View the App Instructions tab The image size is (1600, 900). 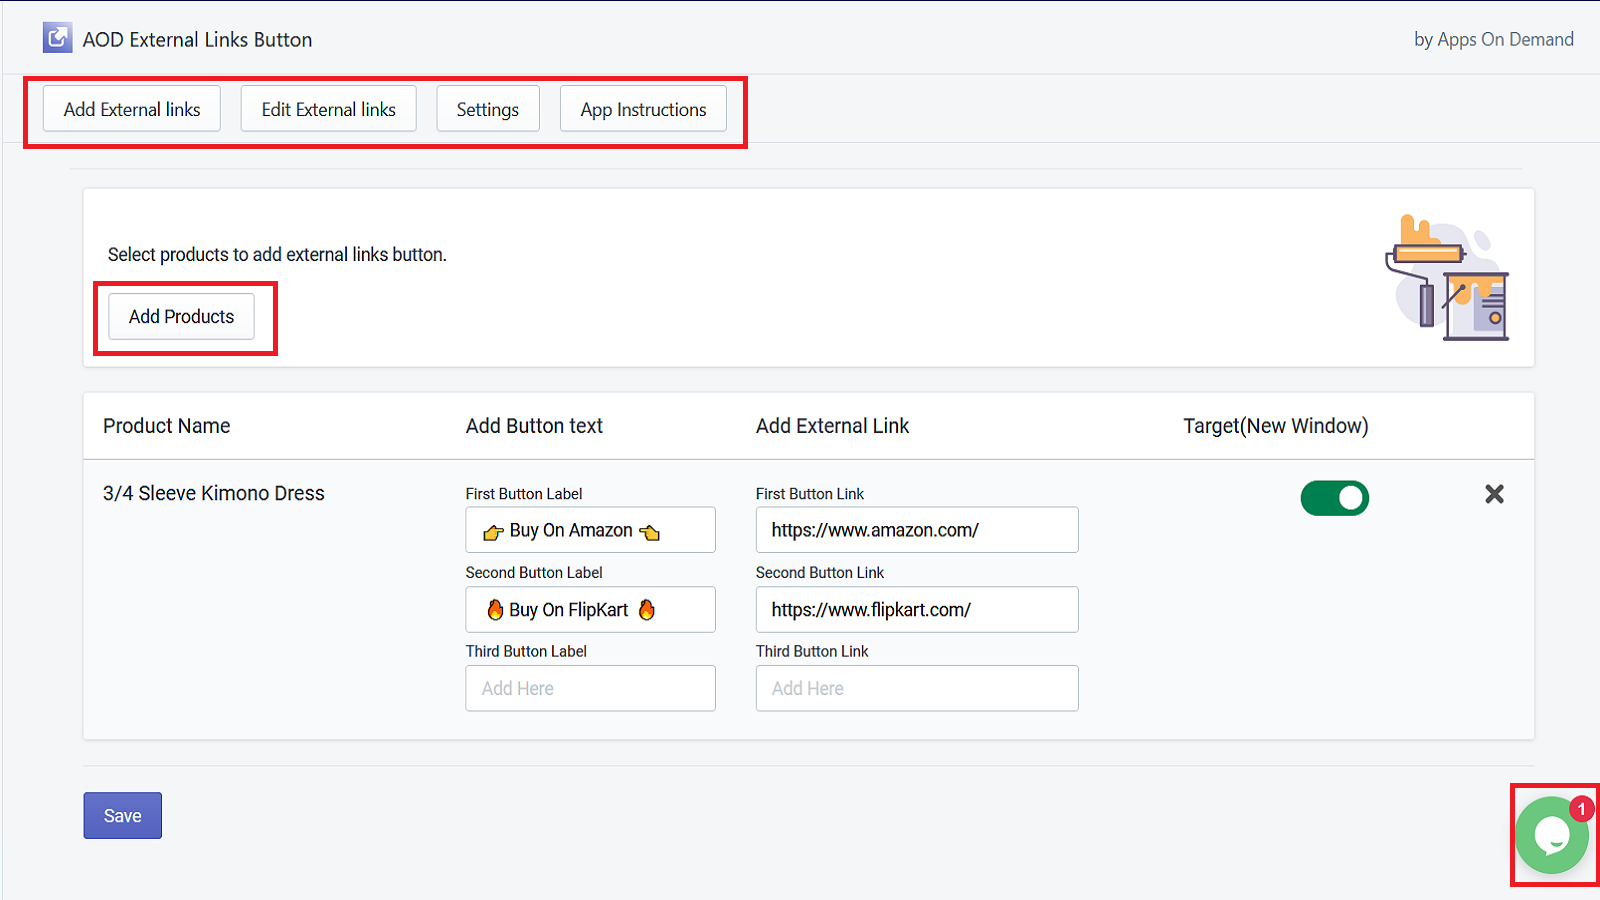pyautogui.click(x=643, y=109)
